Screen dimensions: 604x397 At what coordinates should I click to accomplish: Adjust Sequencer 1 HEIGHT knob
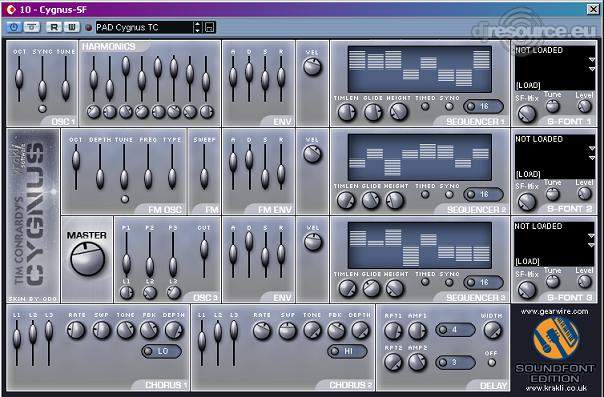tap(398, 112)
